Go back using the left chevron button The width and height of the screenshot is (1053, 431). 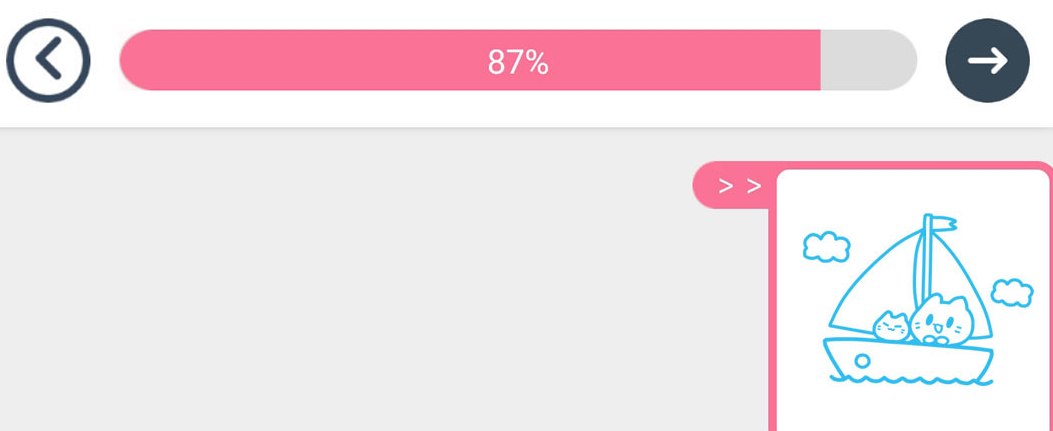[x=48, y=60]
